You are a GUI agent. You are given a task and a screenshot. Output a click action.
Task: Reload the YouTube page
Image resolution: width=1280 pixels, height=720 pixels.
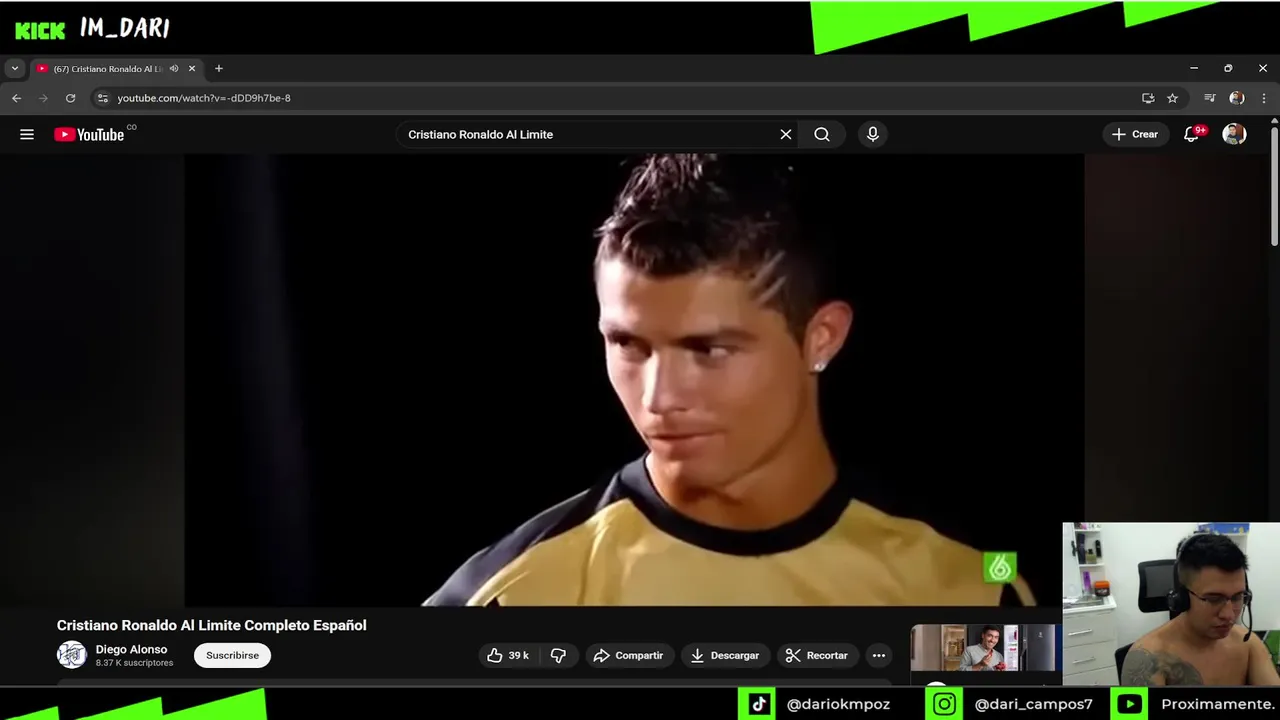point(70,98)
